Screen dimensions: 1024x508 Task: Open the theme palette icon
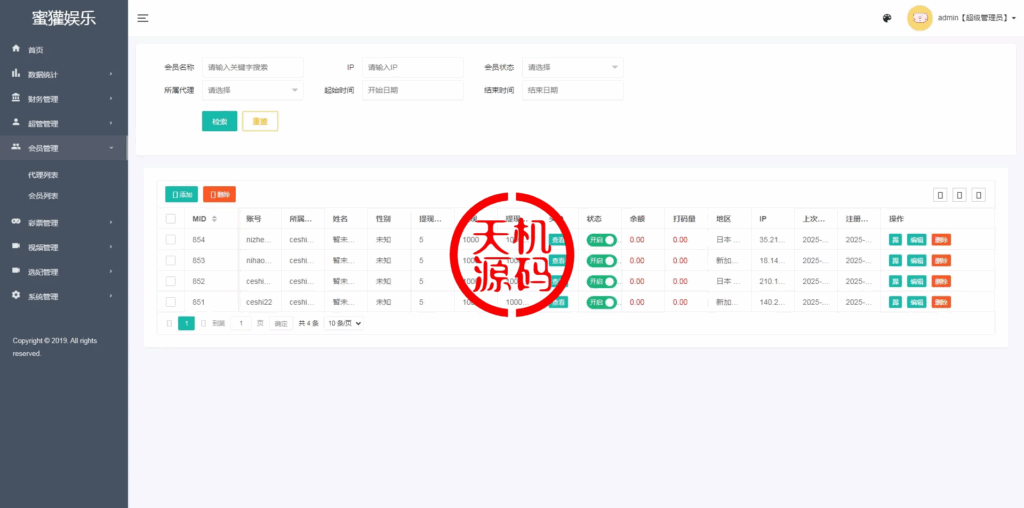click(887, 18)
